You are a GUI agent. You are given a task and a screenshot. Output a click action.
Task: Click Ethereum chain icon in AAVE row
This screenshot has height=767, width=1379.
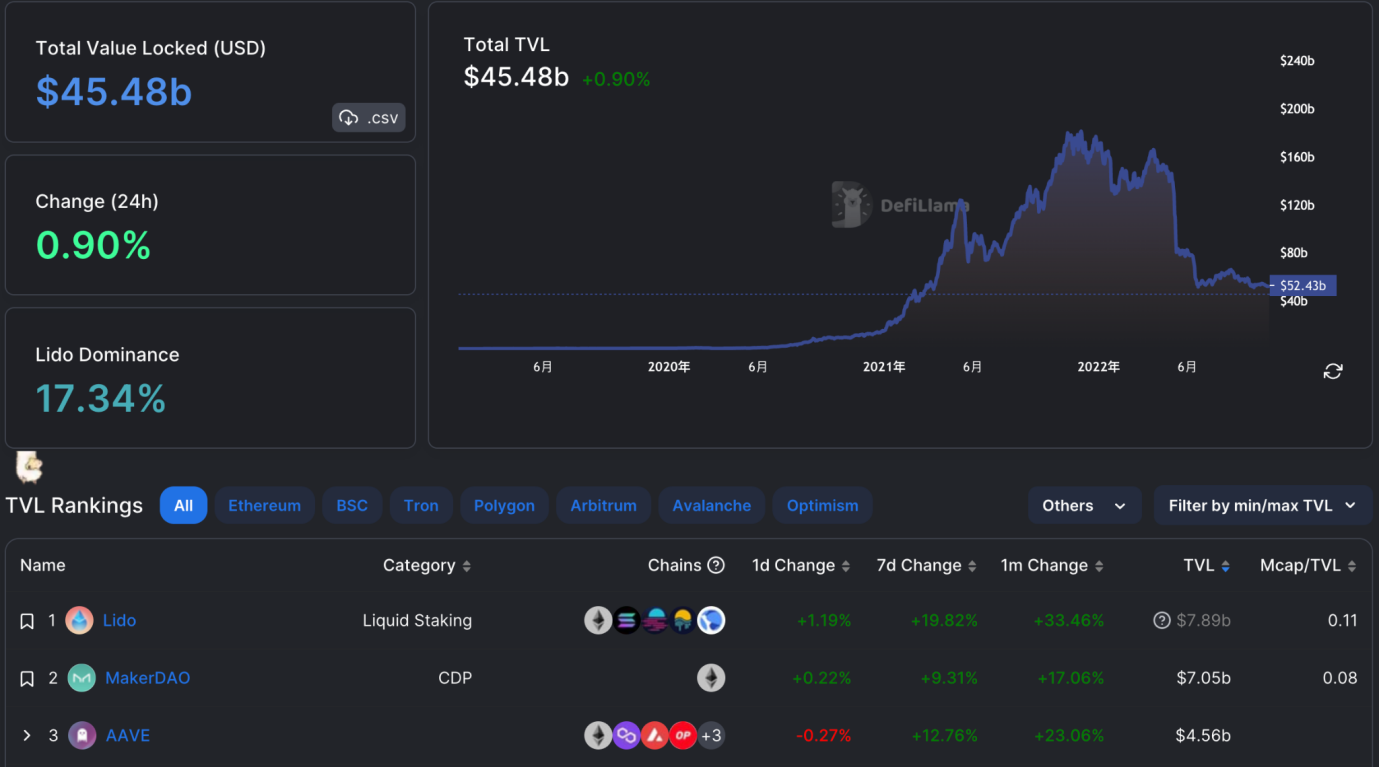[598, 736]
